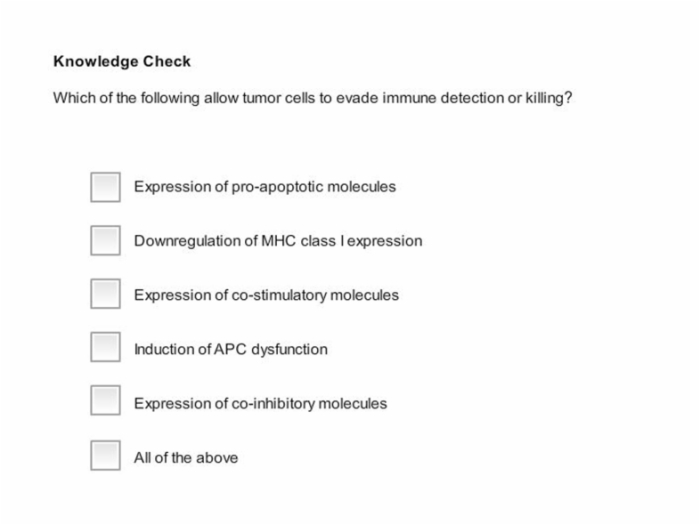Viewport: 700px width, 525px height.
Task: Click the 'Expression of co-inhibitory molecules' label
Action: tap(261, 404)
